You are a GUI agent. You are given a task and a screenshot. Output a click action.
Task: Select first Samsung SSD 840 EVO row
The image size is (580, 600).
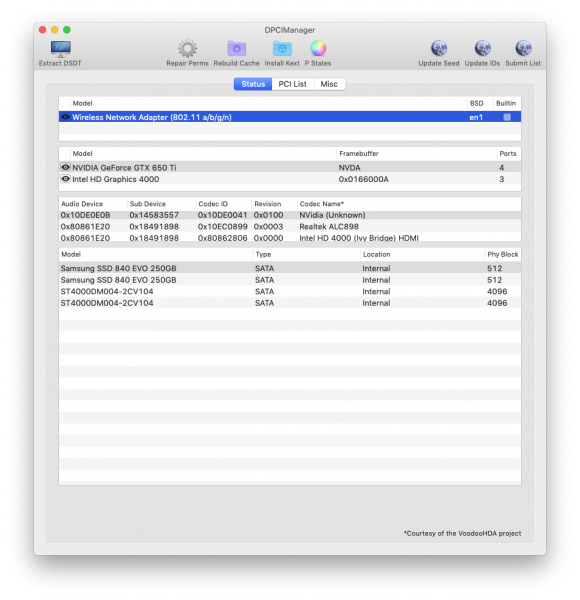coord(290,268)
